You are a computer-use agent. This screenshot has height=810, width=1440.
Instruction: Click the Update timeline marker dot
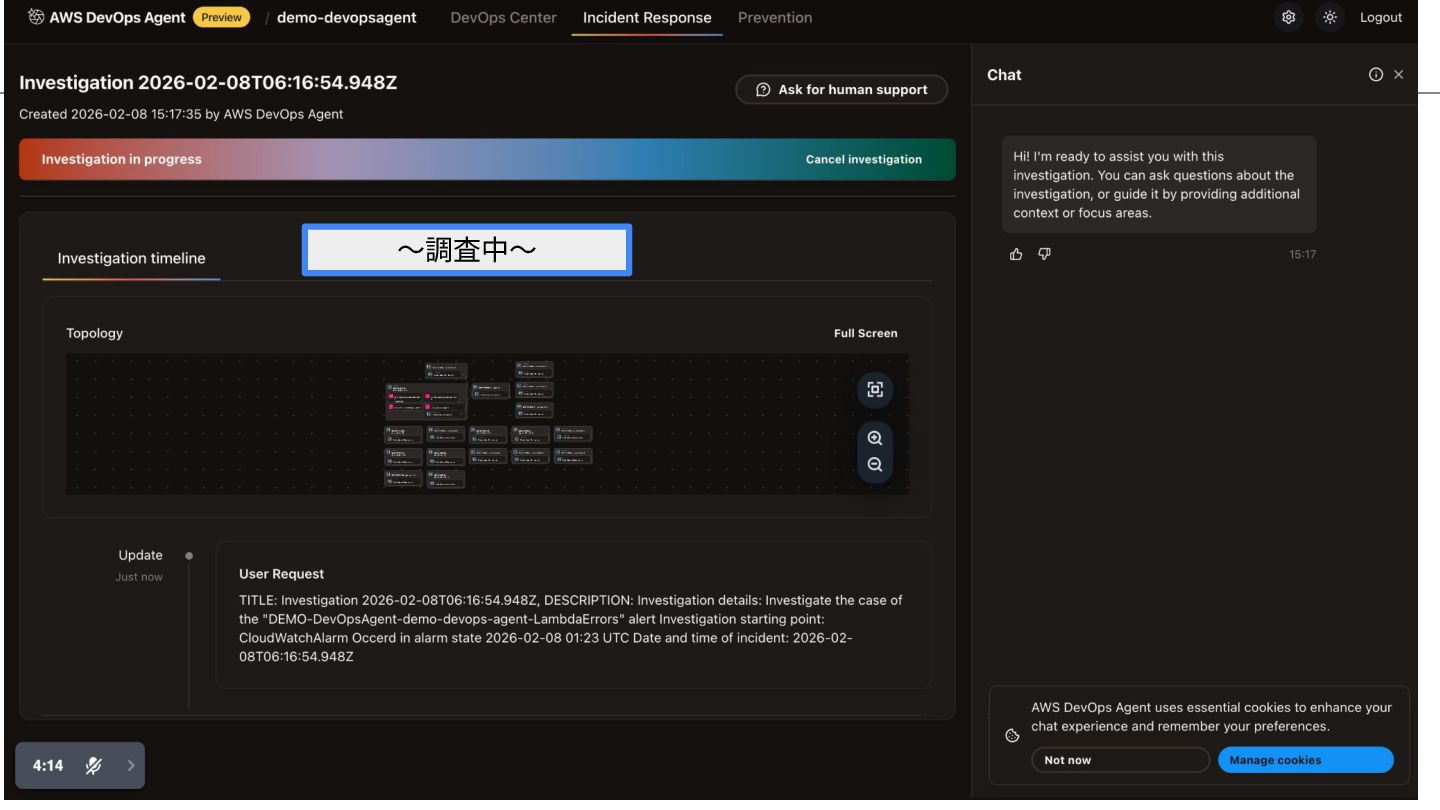[x=189, y=556]
